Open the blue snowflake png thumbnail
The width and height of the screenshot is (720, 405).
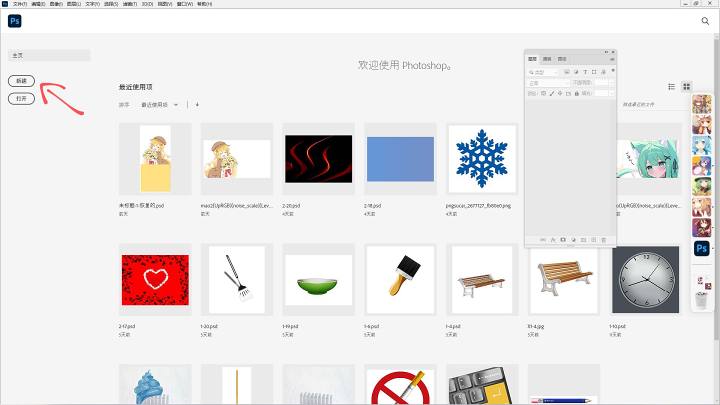482,158
